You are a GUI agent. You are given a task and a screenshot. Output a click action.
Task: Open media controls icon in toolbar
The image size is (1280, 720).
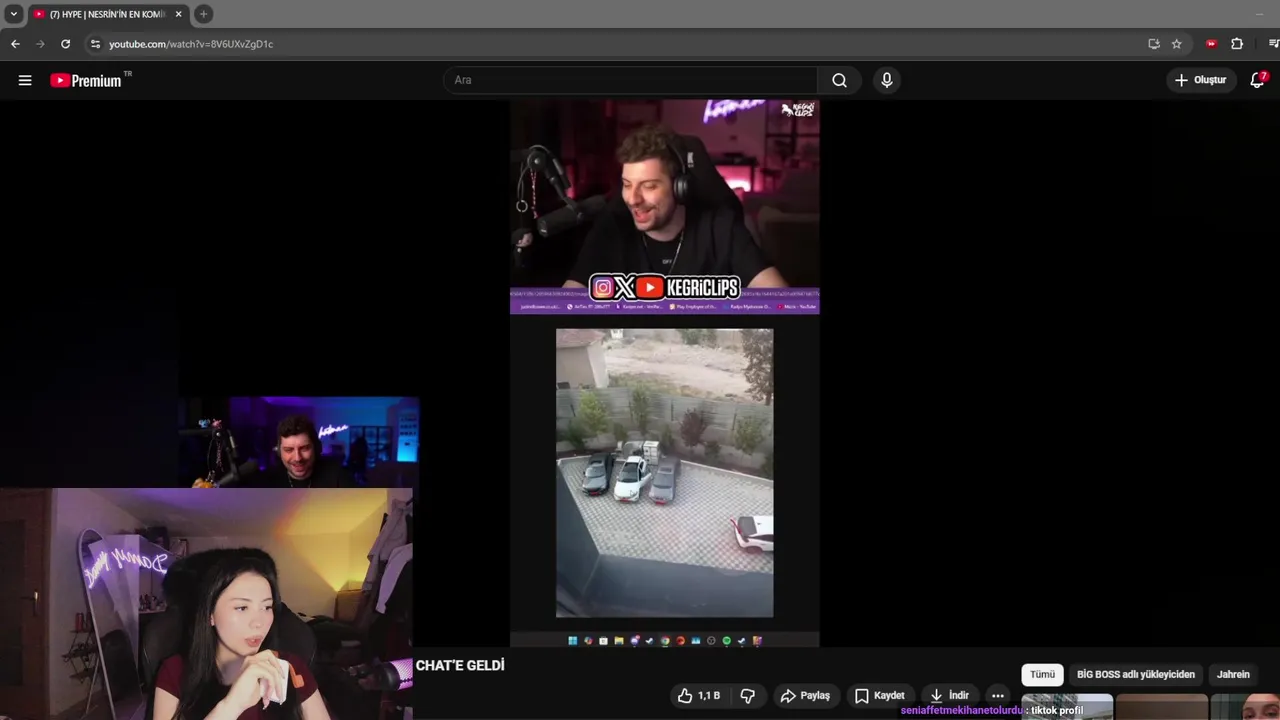click(x=1273, y=44)
